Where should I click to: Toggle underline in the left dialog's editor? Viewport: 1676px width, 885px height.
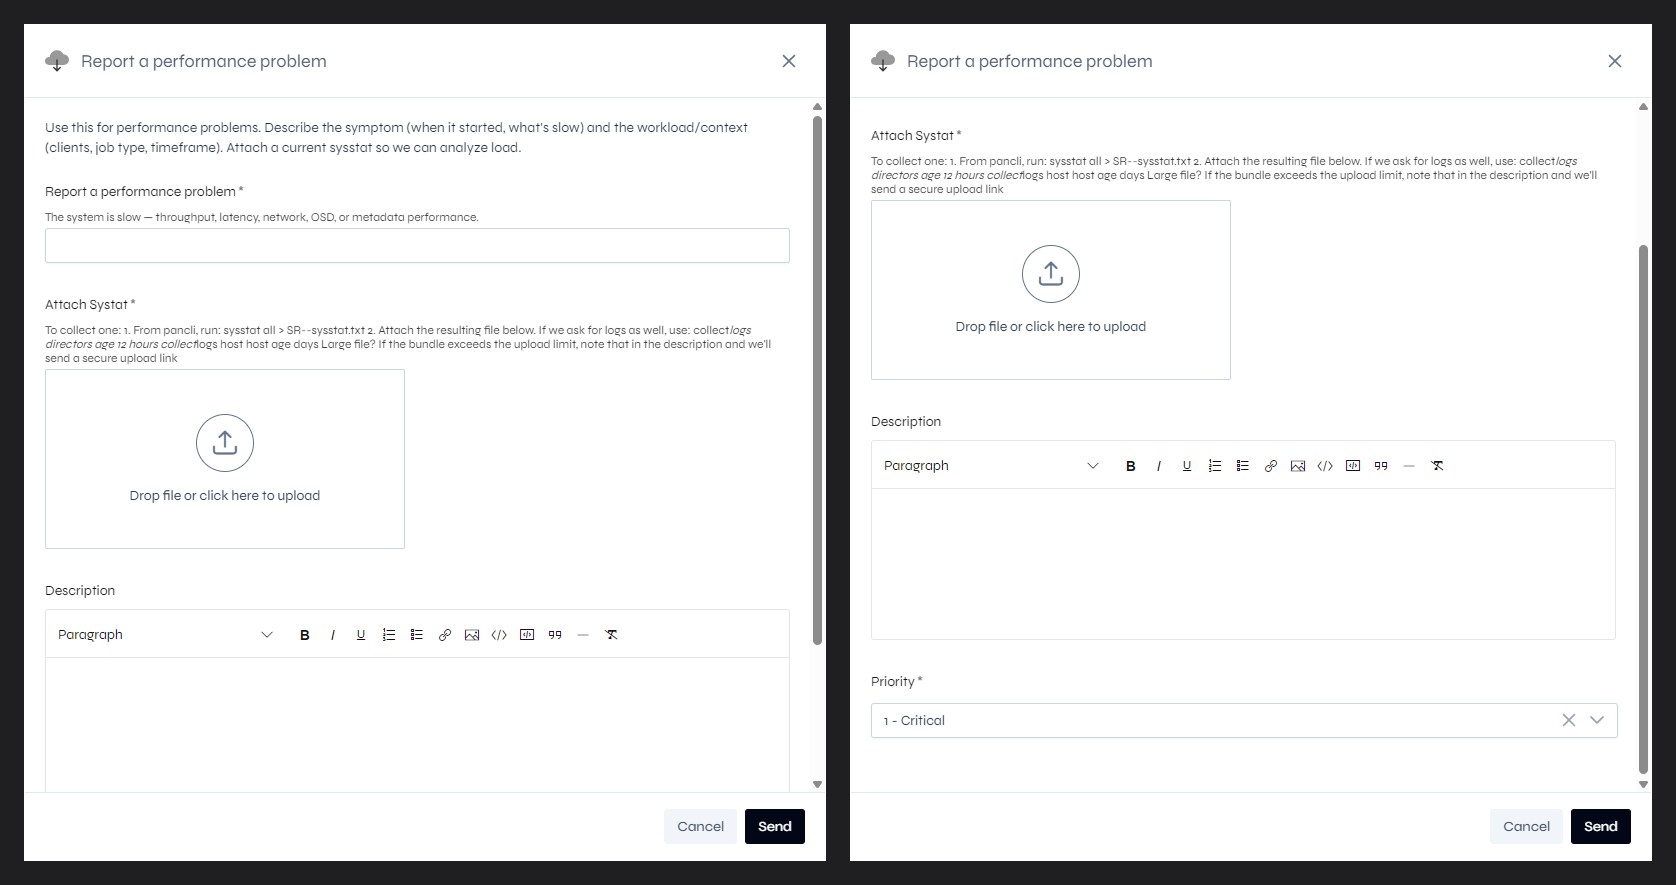click(361, 635)
